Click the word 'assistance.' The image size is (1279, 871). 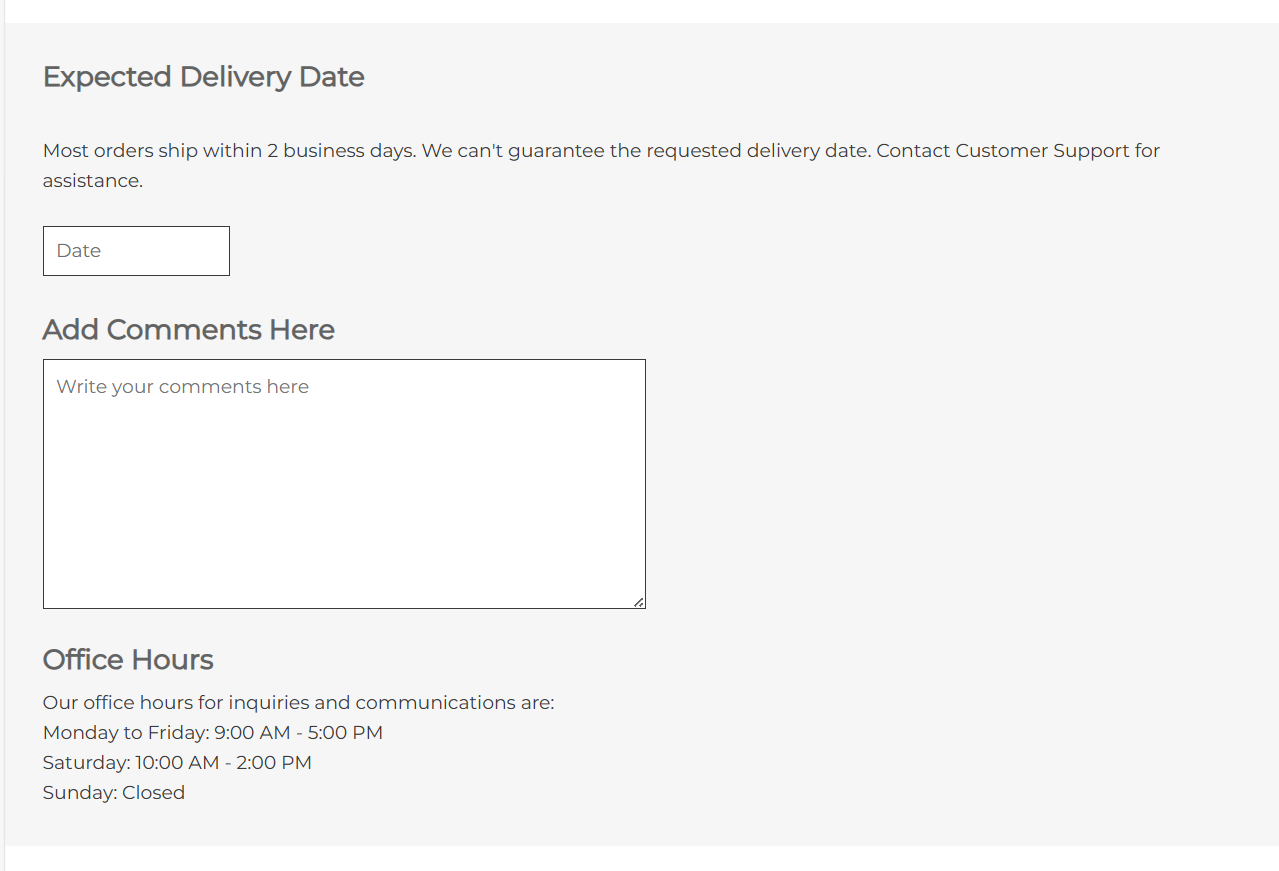click(x=92, y=181)
